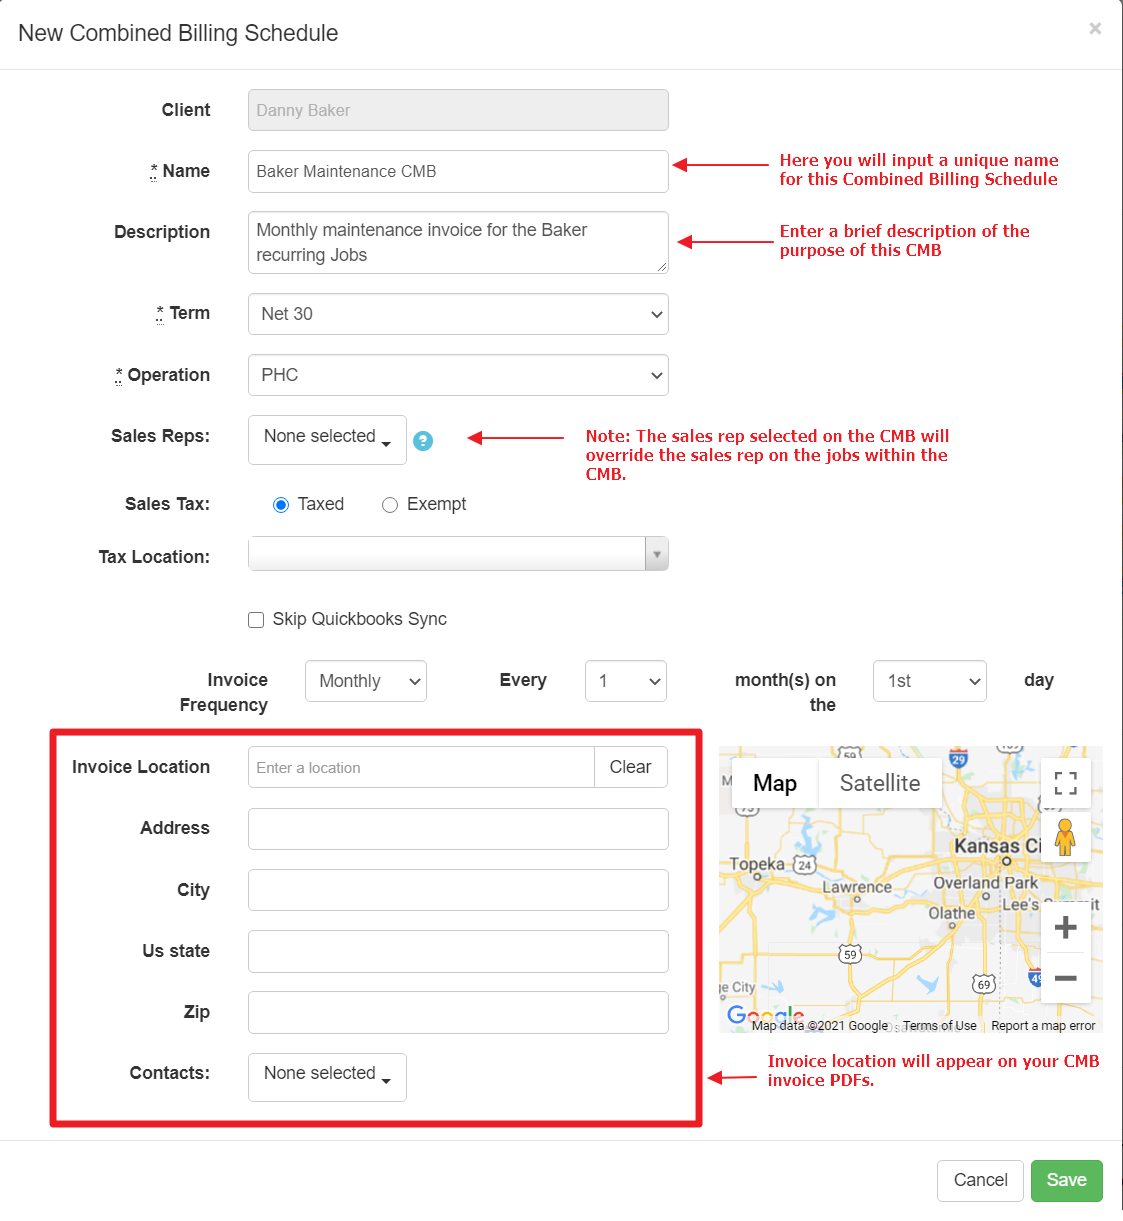
Task: Close the New Combined Billing Schedule dialog
Action: pos(1095,29)
